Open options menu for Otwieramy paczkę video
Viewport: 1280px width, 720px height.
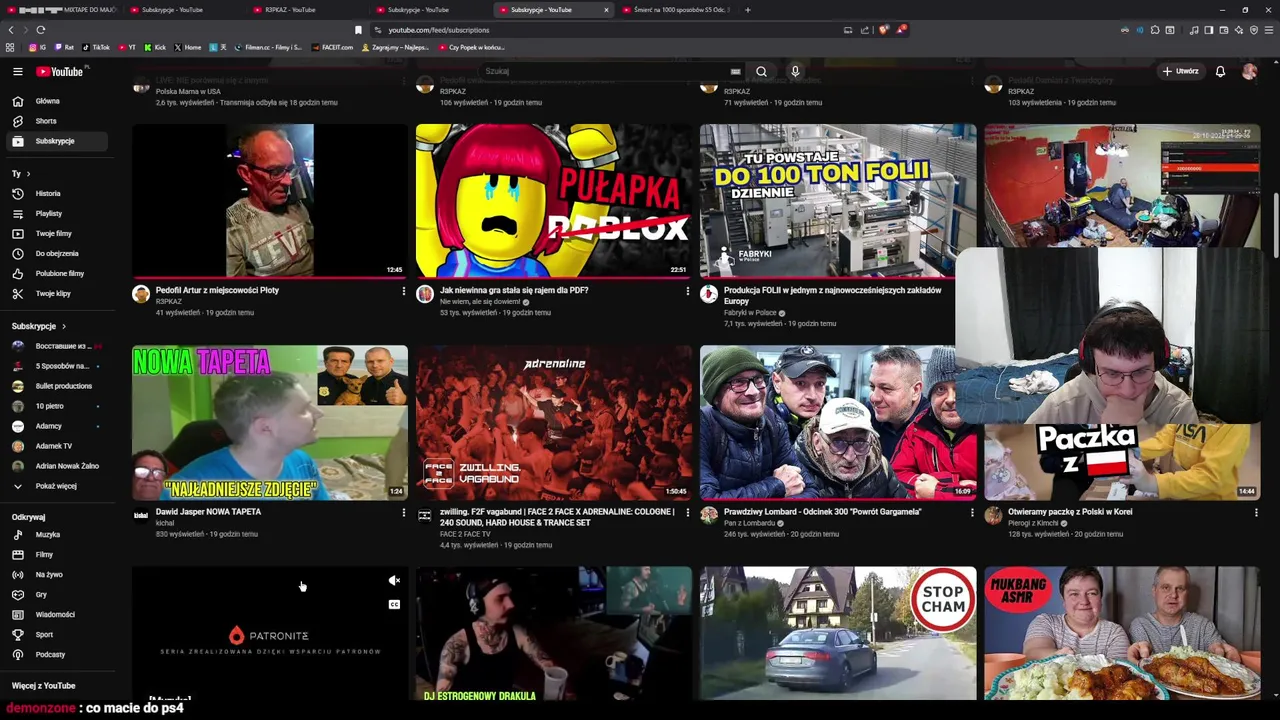(x=1256, y=513)
